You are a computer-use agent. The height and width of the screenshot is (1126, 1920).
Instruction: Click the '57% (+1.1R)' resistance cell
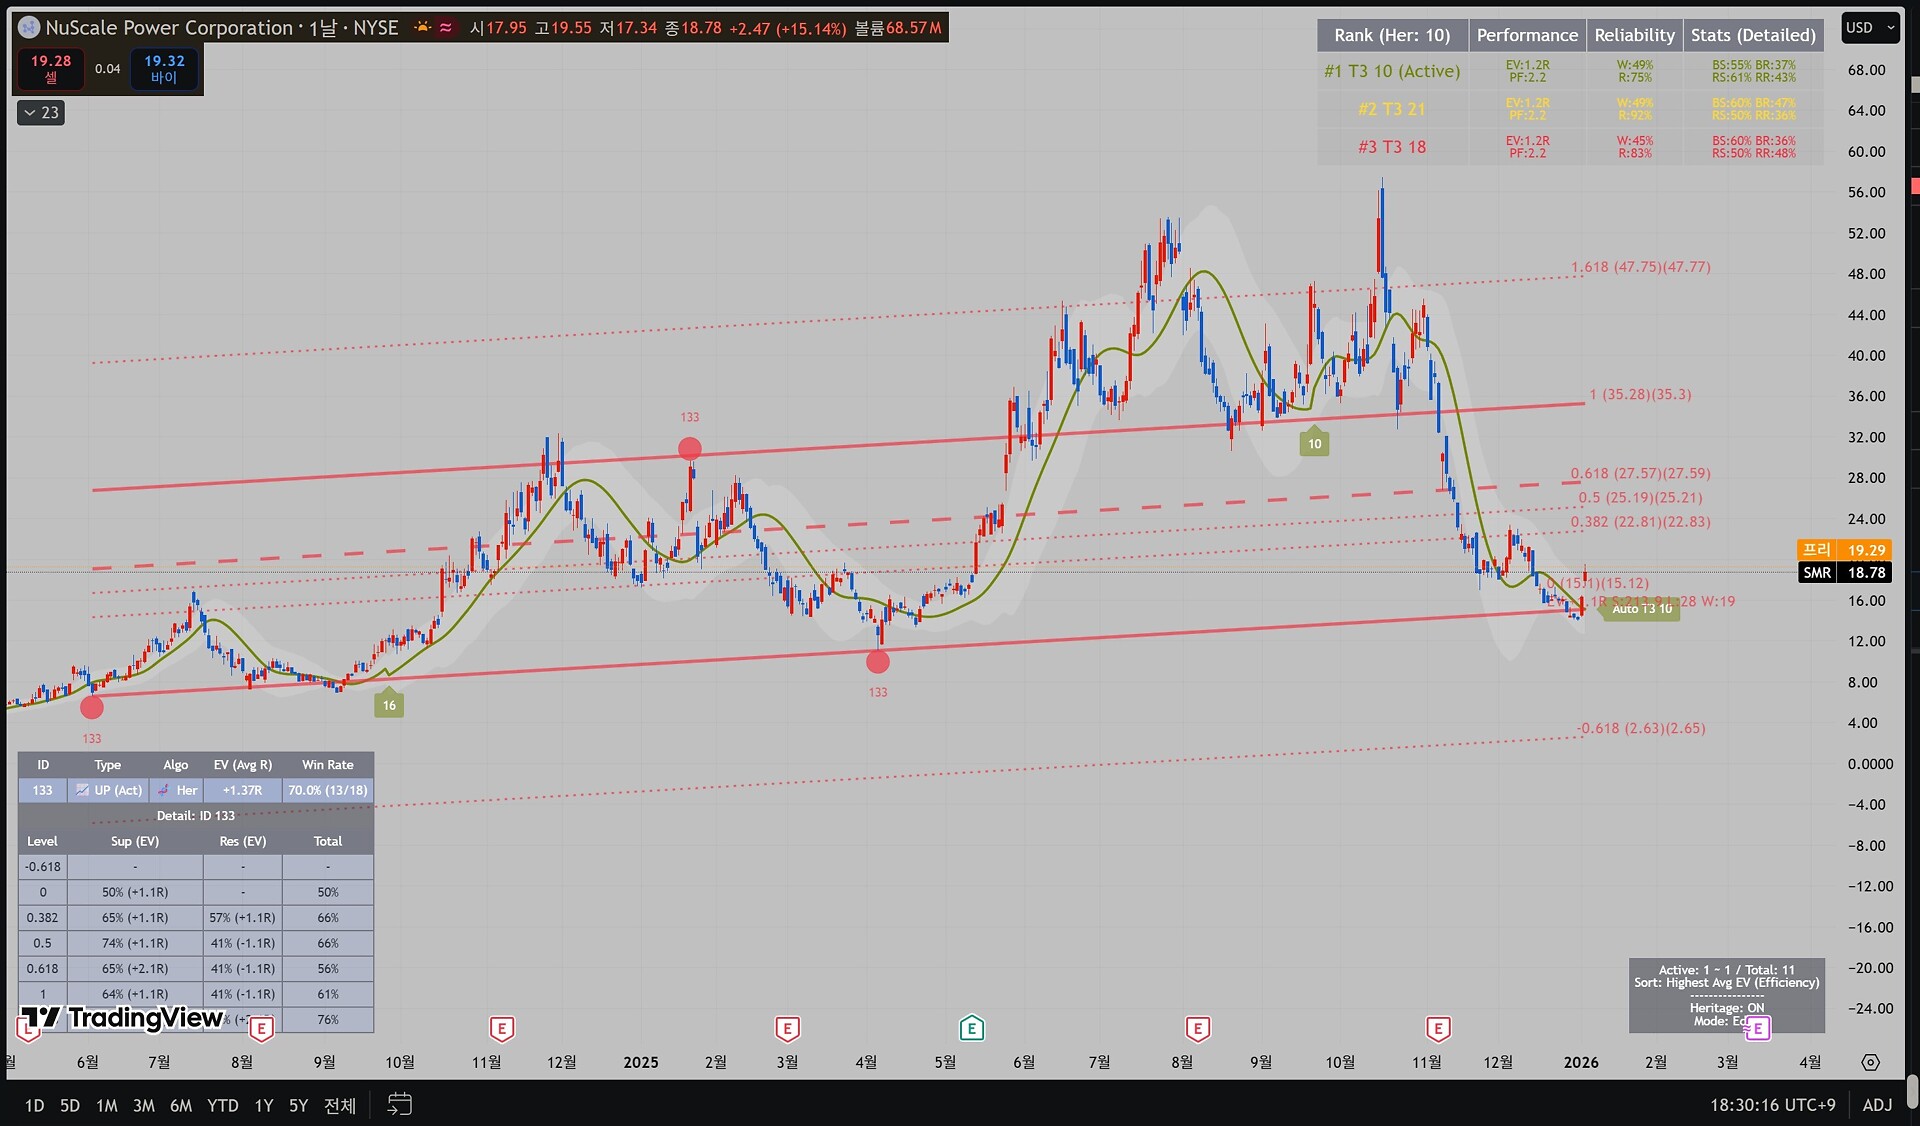243,918
